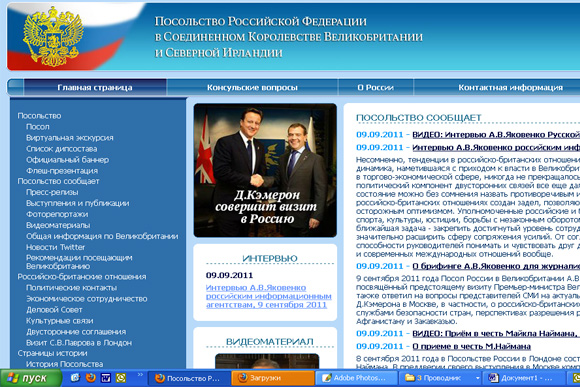
Task: Switch to Загрузки taskbar window
Action: tap(273, 378)
